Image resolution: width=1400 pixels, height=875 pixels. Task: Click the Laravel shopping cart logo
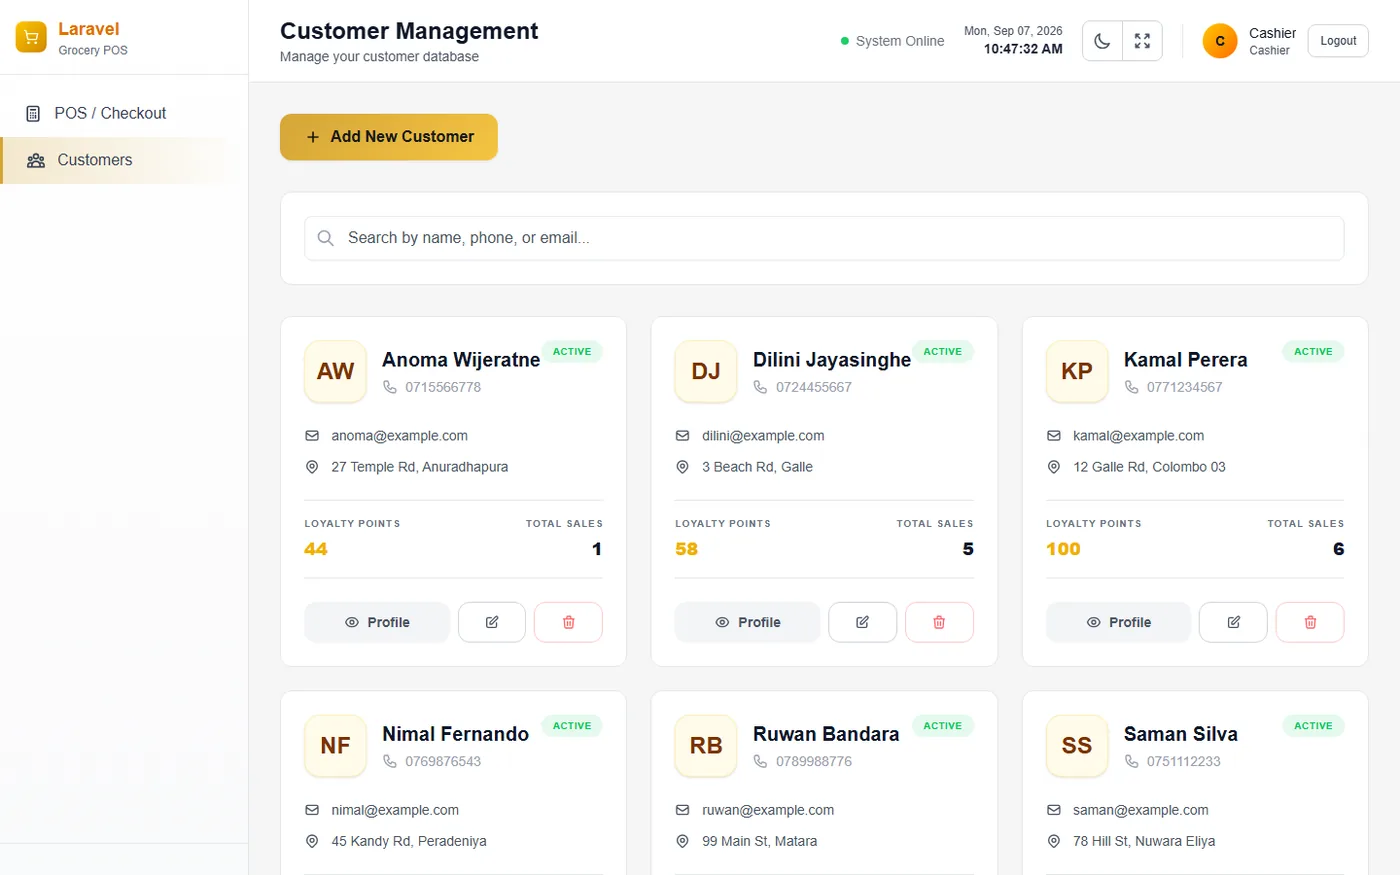[31, 37]
